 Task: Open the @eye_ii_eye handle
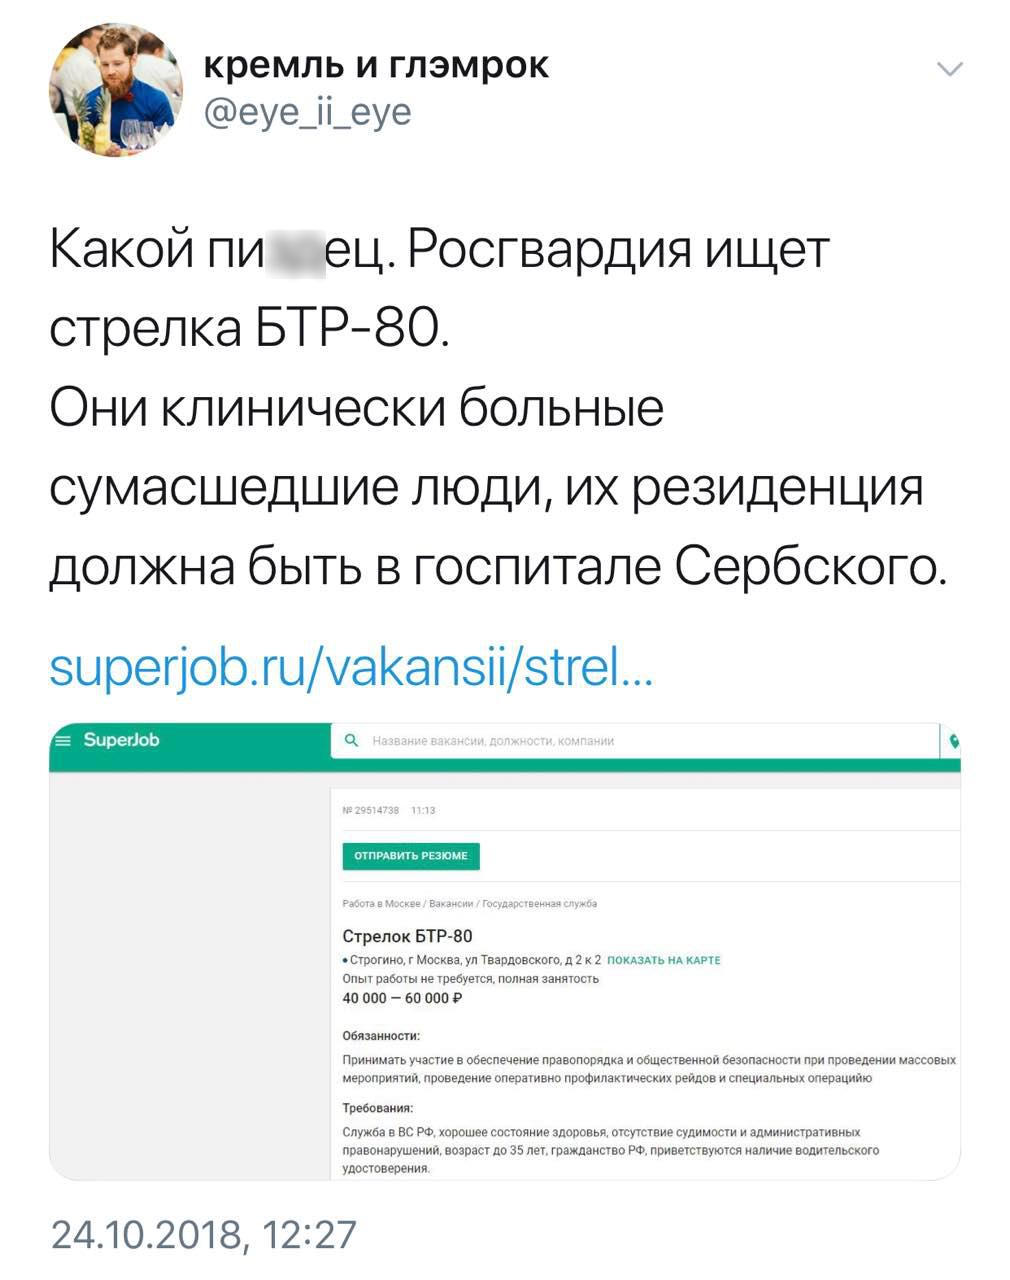[x=308, y=111]
